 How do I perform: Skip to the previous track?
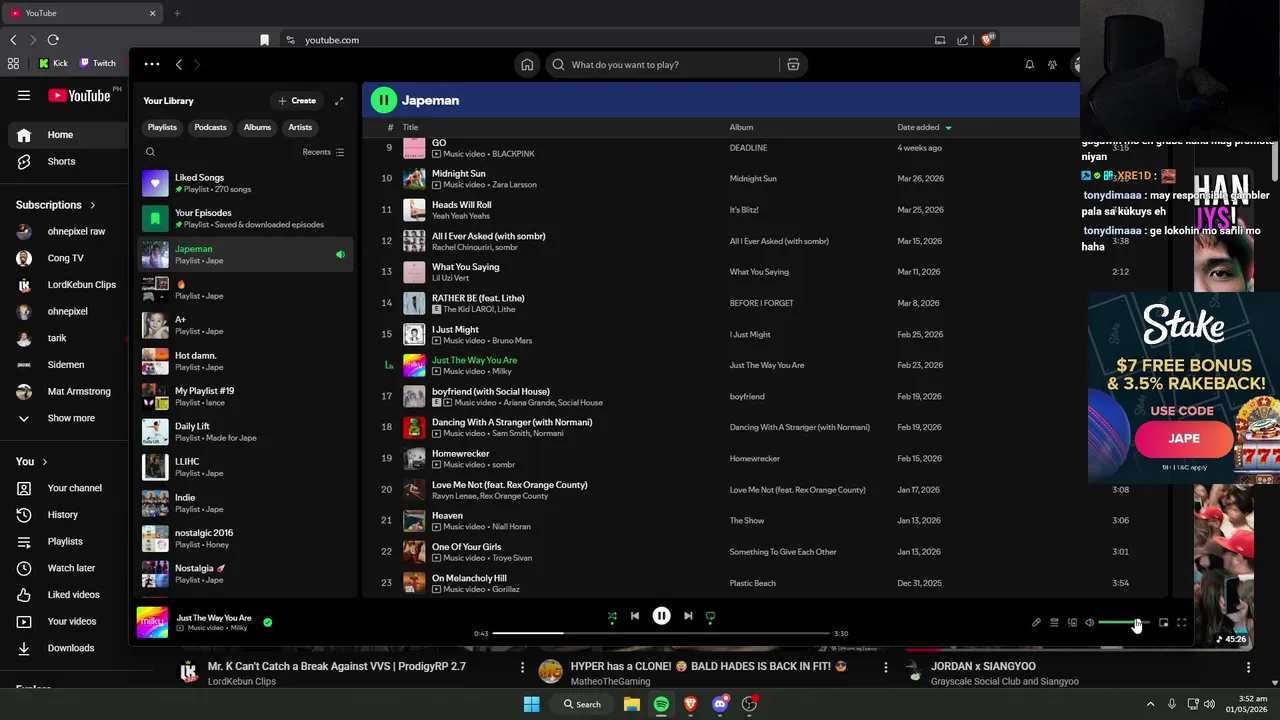tap(634, 616)
